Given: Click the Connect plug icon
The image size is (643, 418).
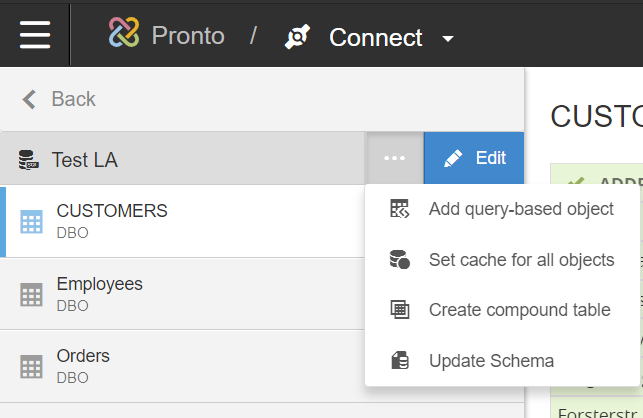Looking at the screenshot, I should 297,38.
